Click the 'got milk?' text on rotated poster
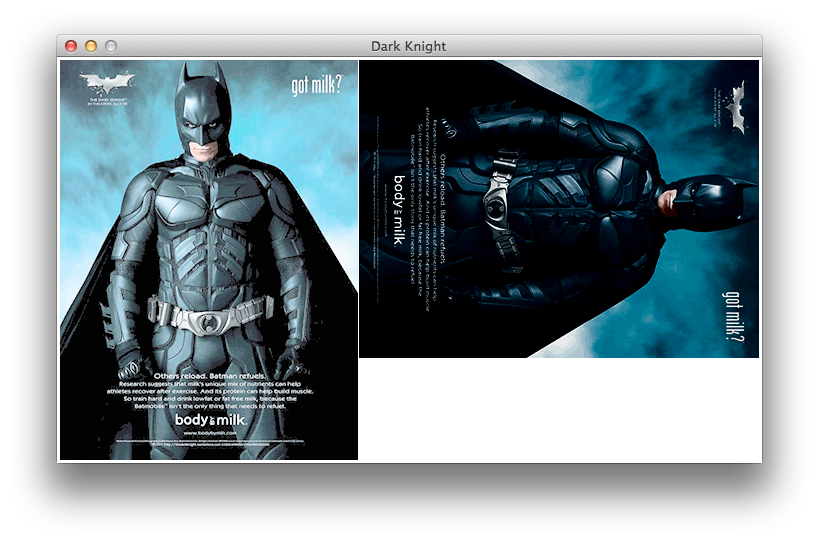The width and height of the screenshot is (819, 542). 733,317
